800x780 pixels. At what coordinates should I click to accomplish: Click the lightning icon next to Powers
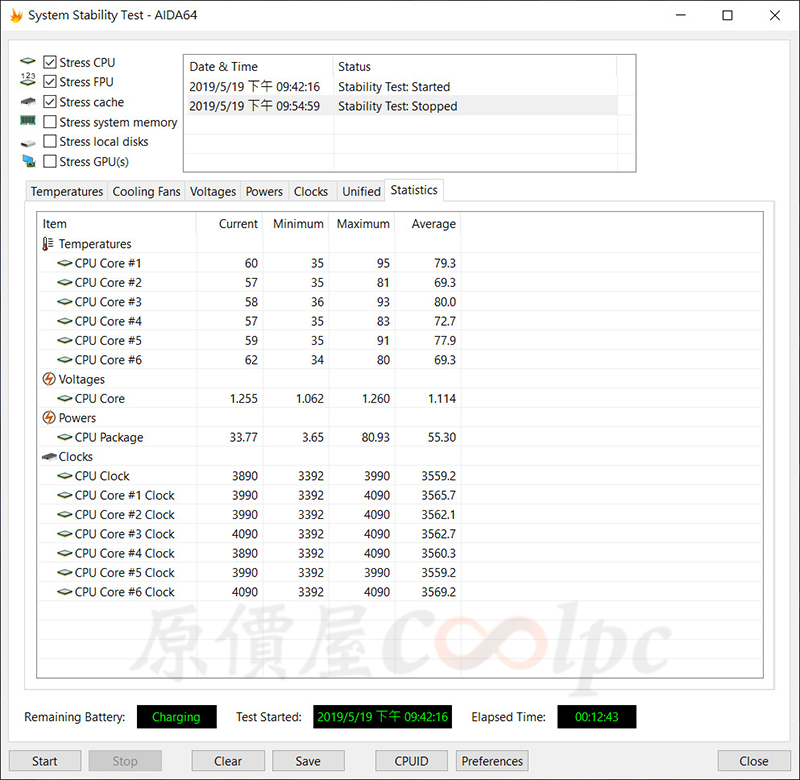pos(48,418)
